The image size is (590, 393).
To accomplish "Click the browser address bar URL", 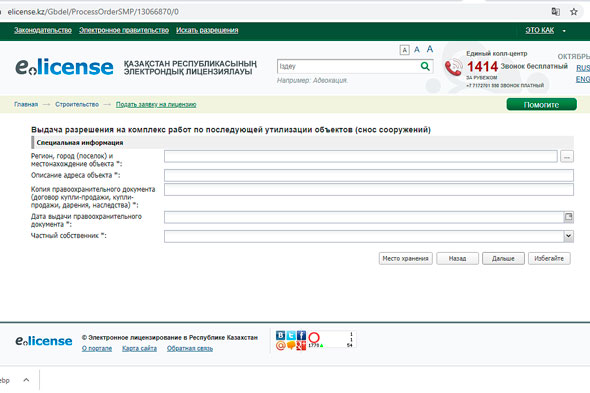I will (93, 12).
